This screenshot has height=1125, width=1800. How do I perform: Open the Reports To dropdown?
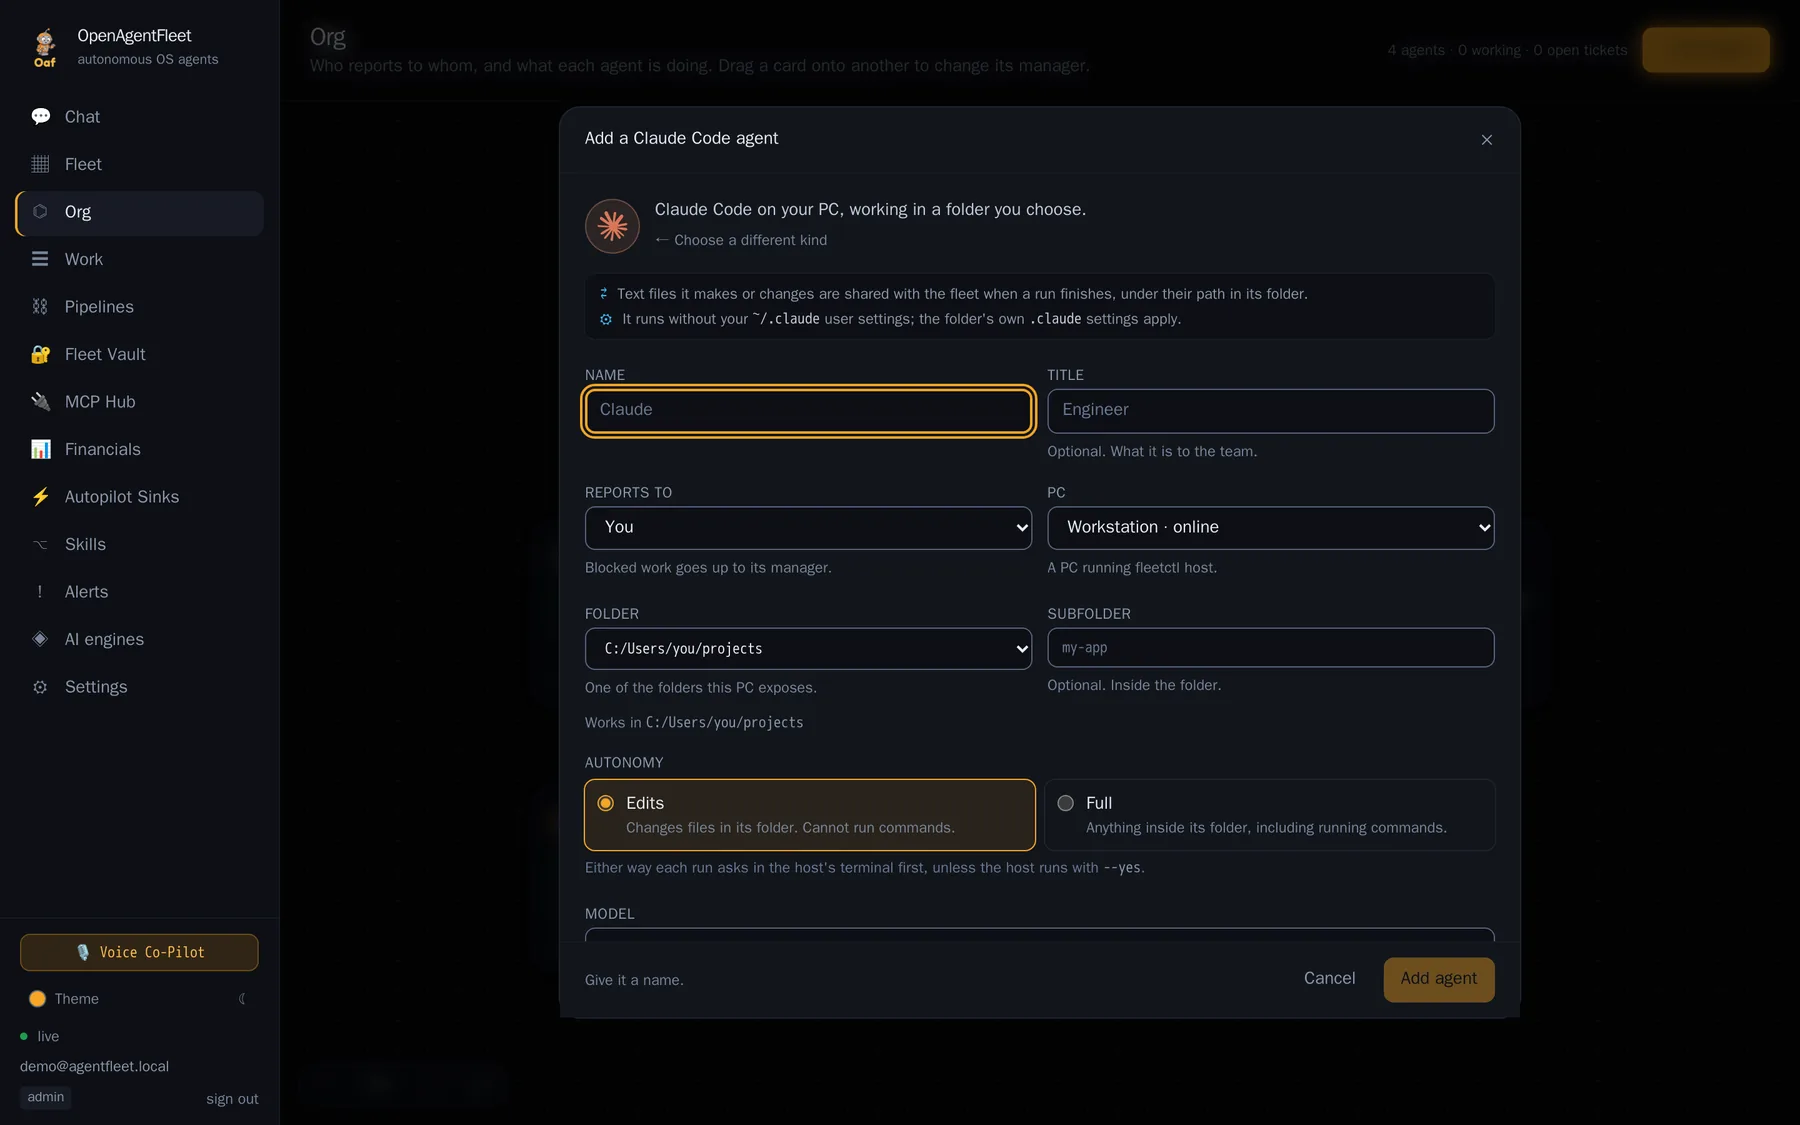808,528
